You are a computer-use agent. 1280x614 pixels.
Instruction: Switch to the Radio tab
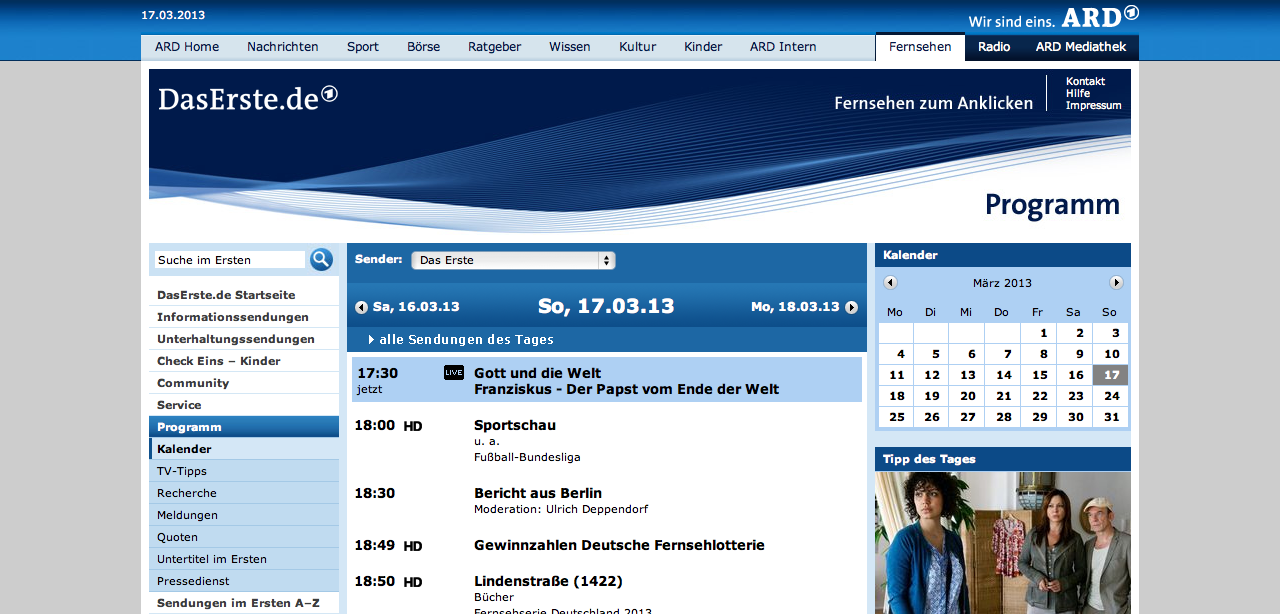[x=994, y=47]
